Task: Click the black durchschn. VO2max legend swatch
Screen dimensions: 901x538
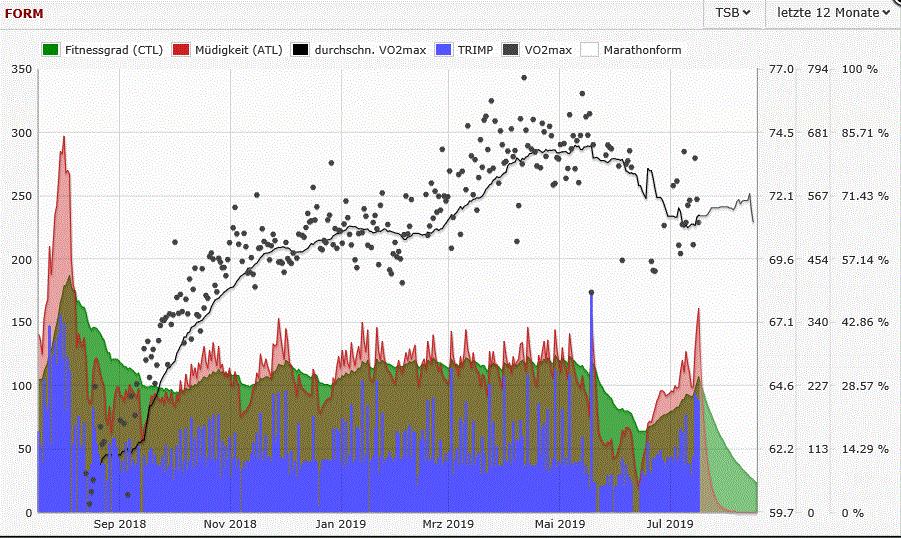Action: pos(300,49)
